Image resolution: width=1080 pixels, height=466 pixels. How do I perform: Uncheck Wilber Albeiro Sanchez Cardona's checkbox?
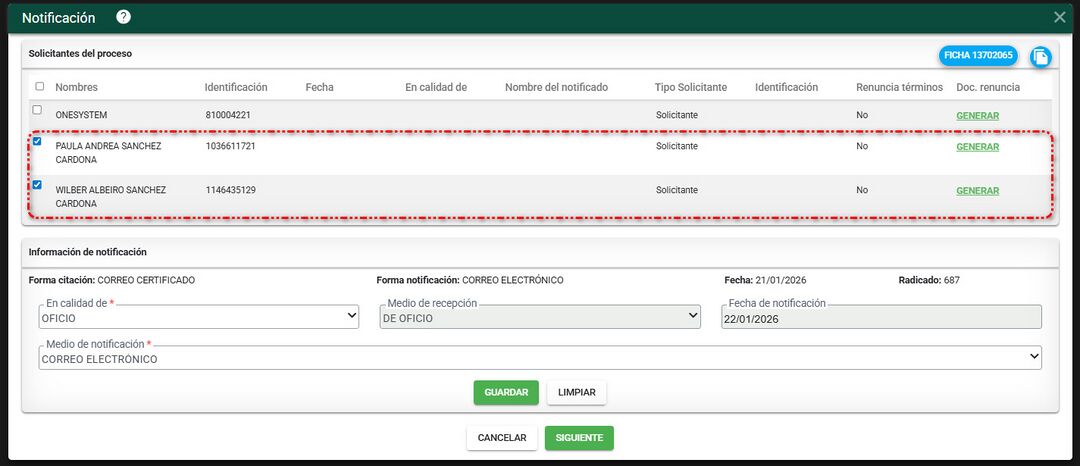pyautogui.click(x=38, y=185)
